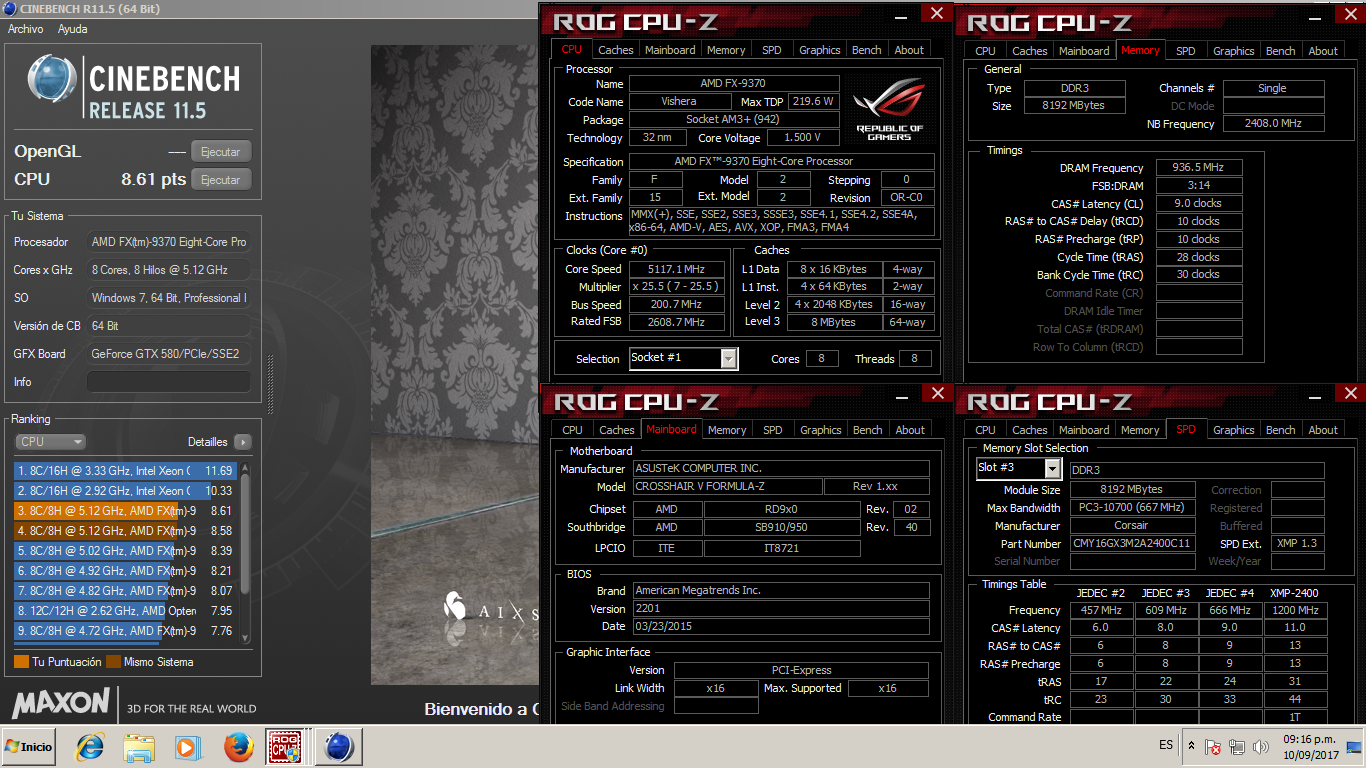
Task: Open the Ayuda menu in Cinebench
Action: tap(72, 29)
